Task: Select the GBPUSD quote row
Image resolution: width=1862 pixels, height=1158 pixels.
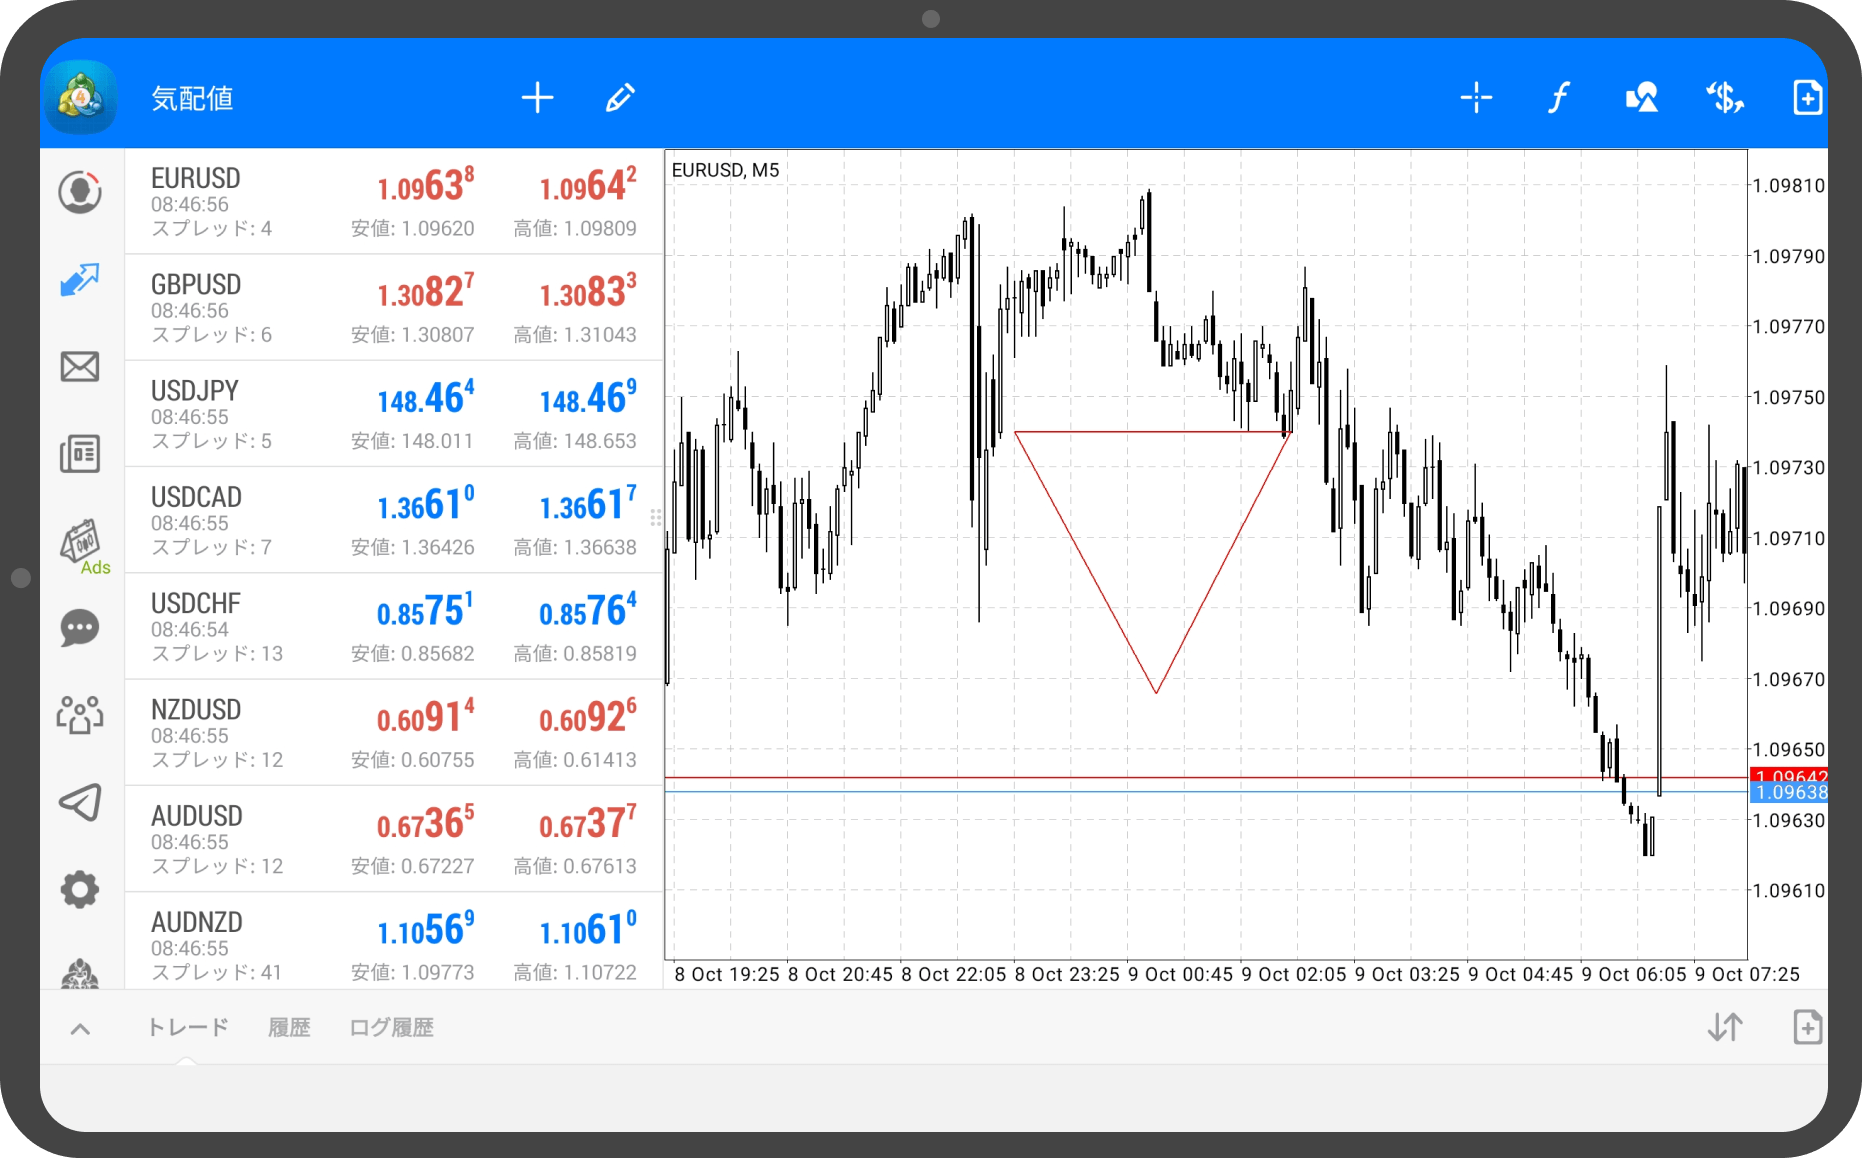Action: tap(394, 308)
